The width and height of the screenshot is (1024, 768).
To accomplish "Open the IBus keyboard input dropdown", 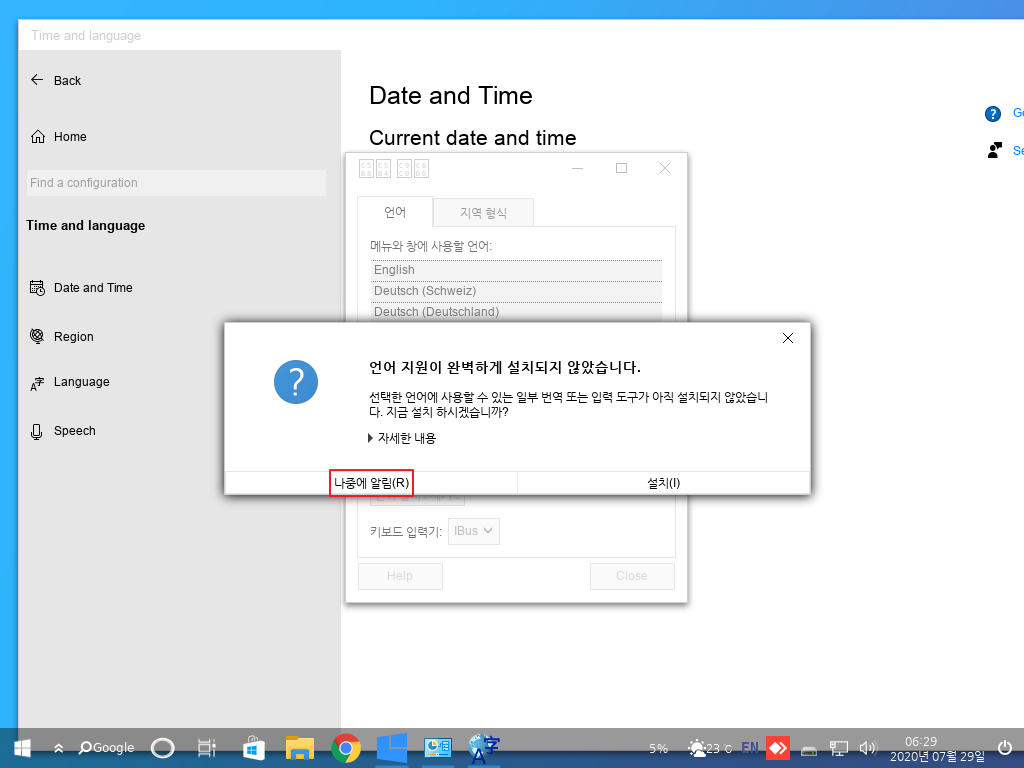I will (473, 531).
